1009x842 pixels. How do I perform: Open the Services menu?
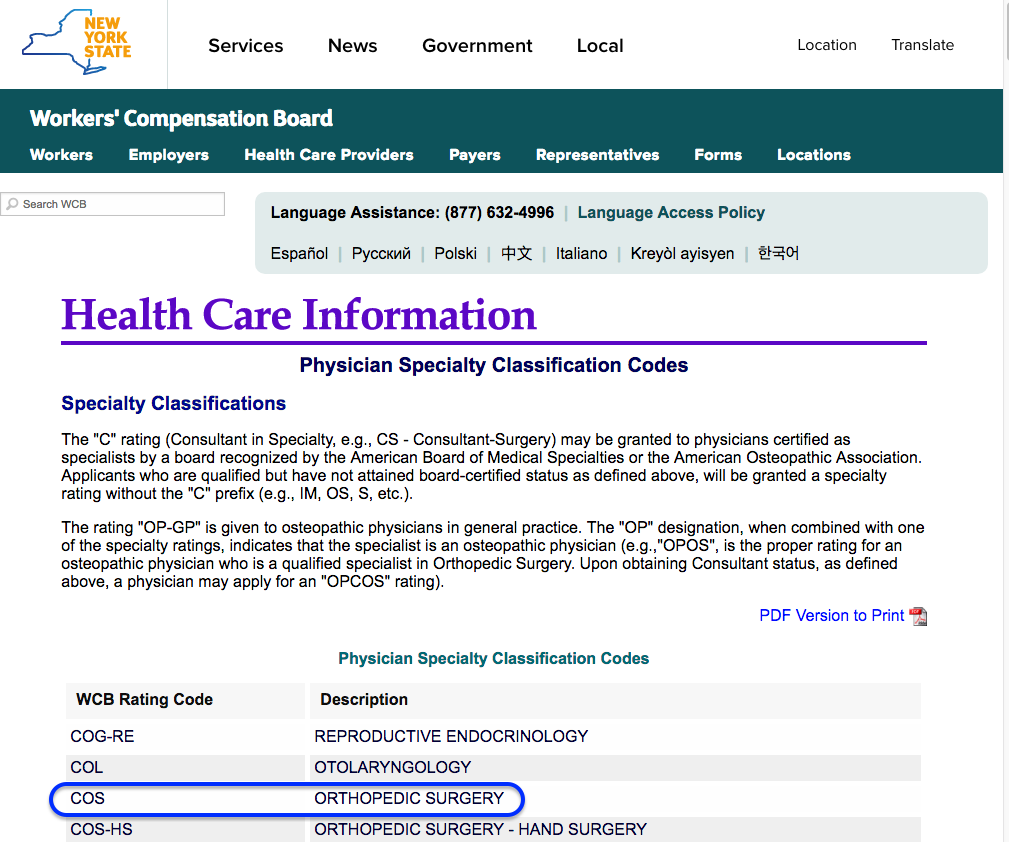pyautogui.click(x=245, y=46)
